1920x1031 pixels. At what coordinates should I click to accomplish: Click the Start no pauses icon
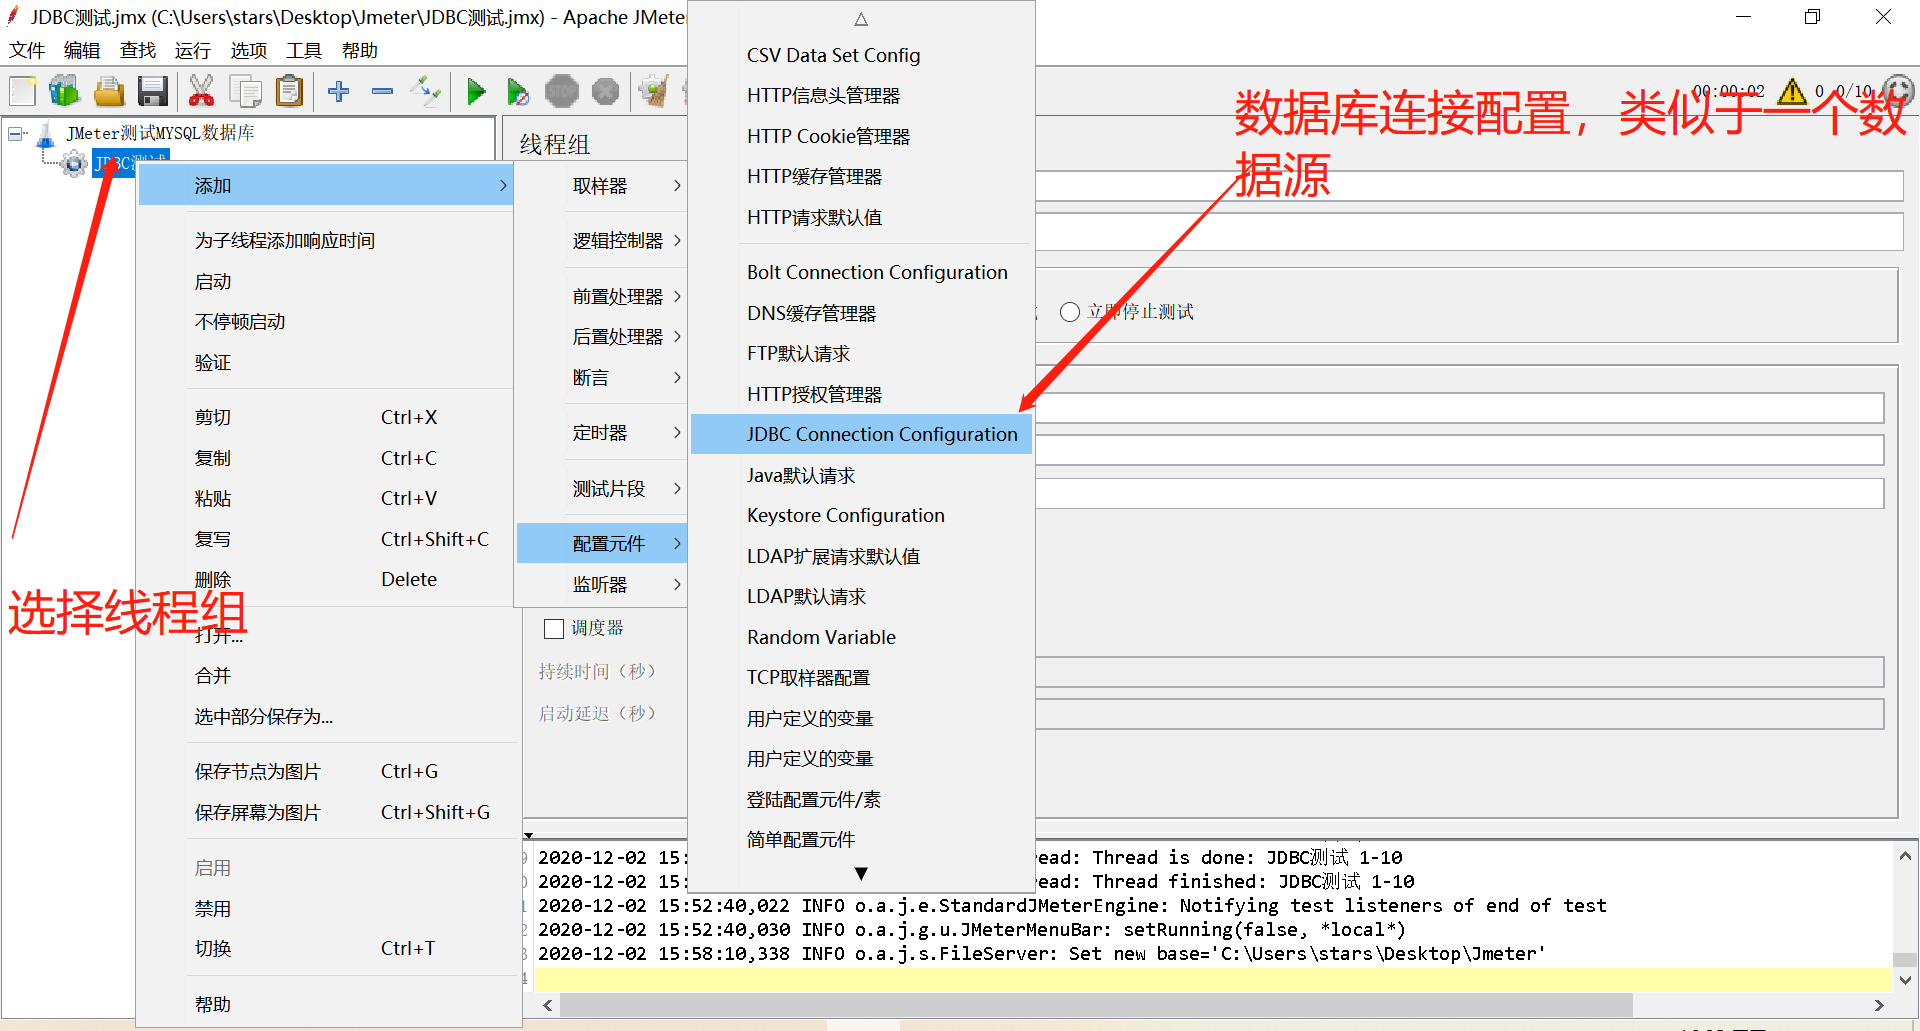tap(518, 91)
